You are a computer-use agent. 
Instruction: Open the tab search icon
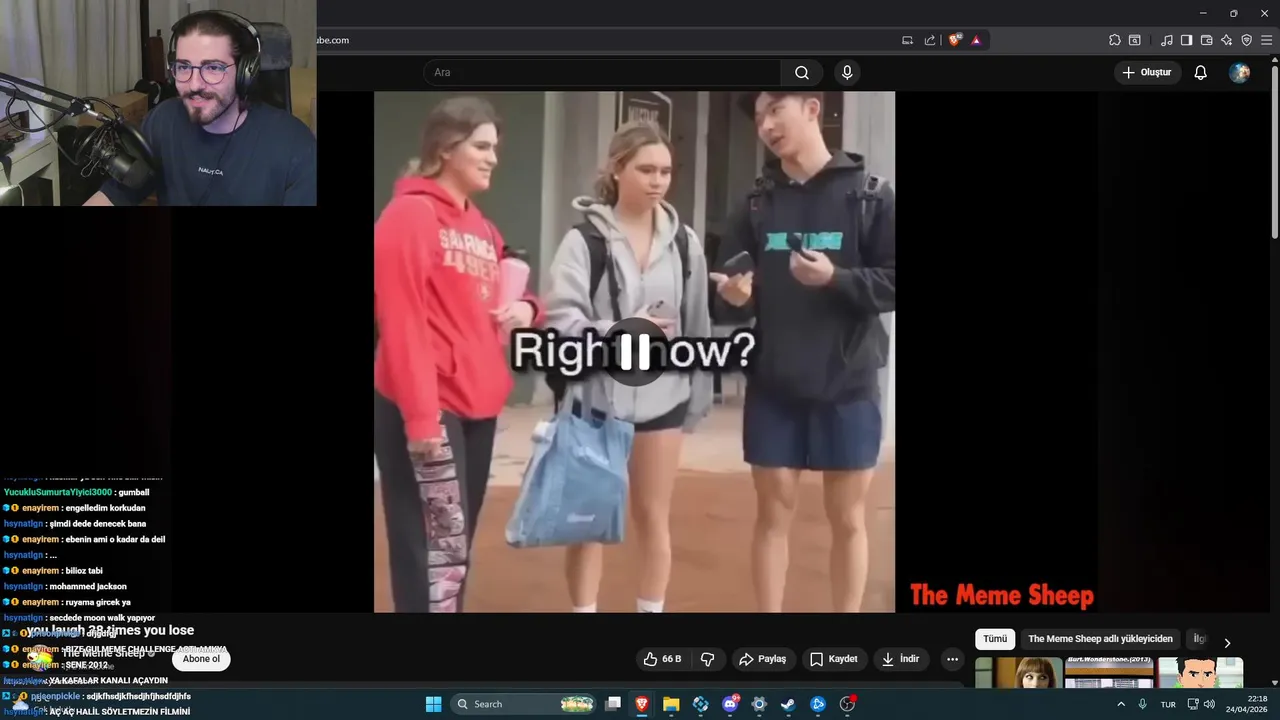pyautogui.click(x=1135, y=40)
